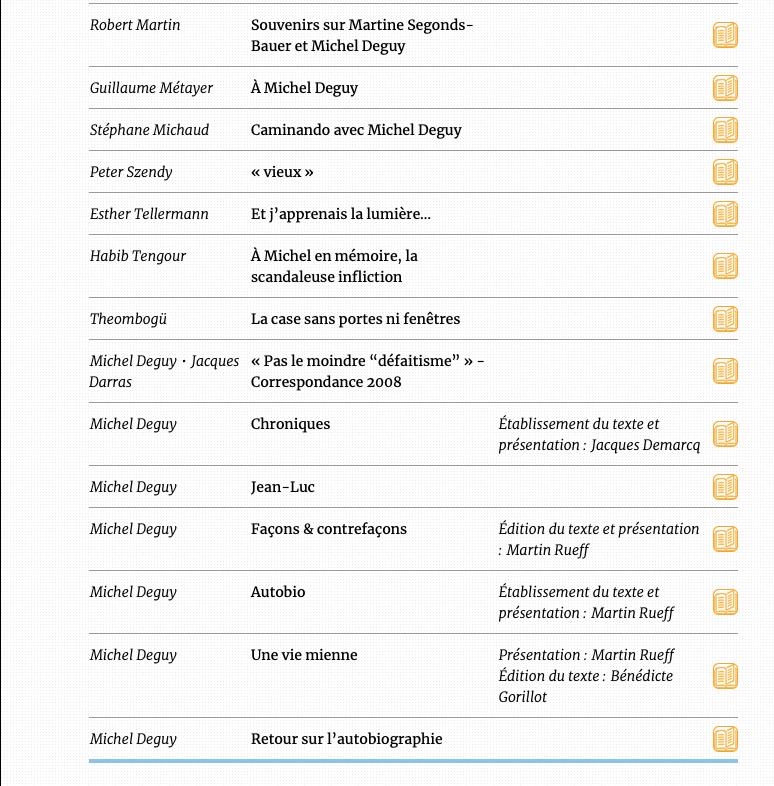
Task: Open book icon for Une vie mienne
Action: tap(725, 676)
